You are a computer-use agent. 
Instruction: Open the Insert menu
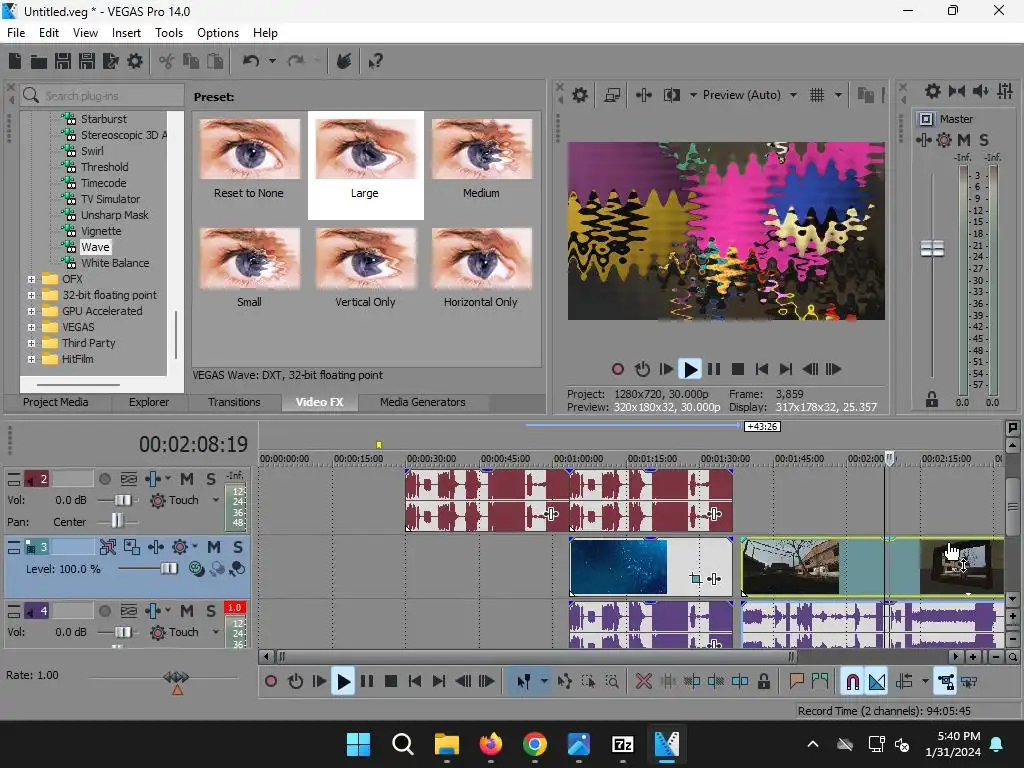tap(126, 33)
